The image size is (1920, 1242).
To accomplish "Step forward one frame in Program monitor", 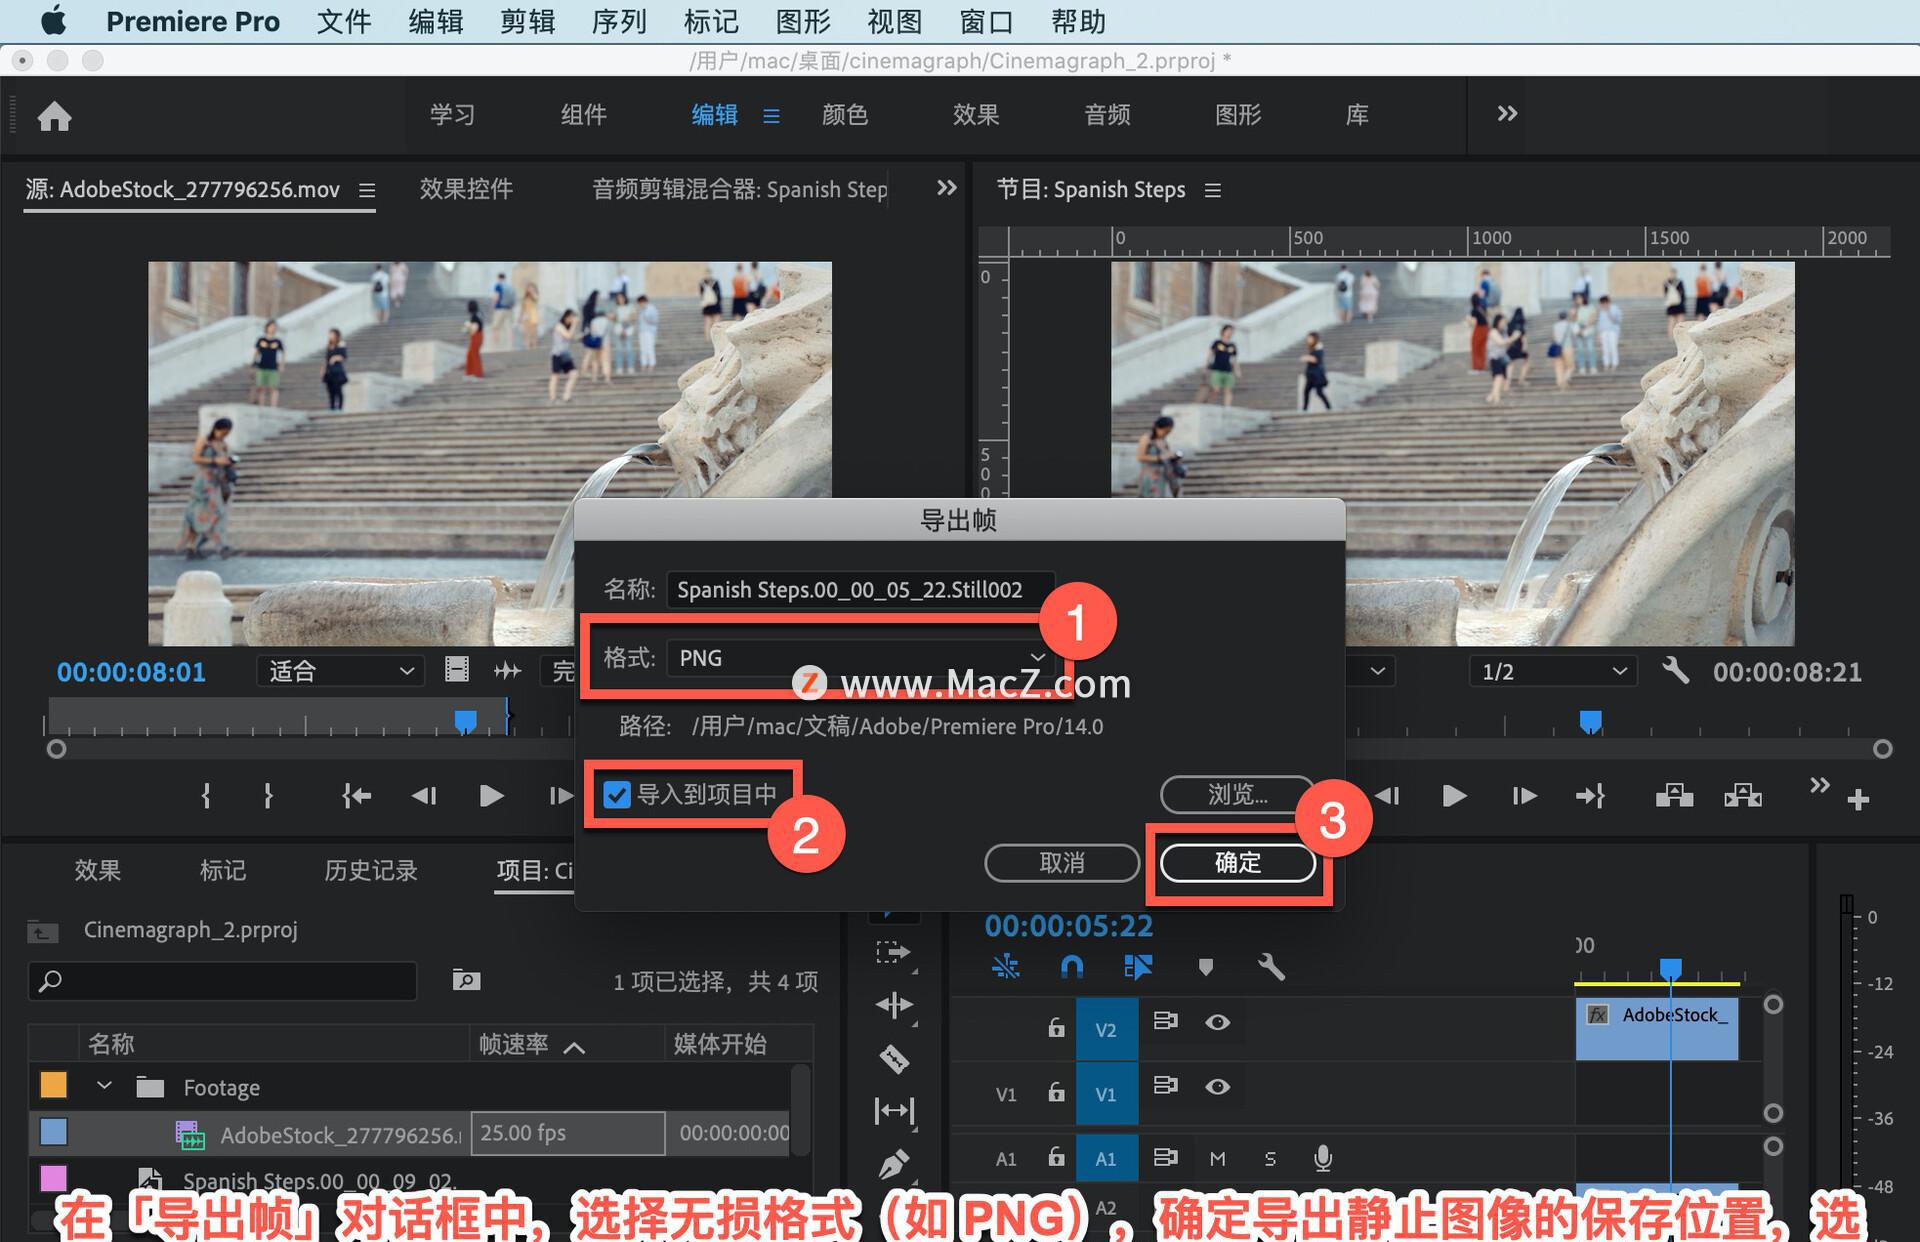I will pos(1524,796).
